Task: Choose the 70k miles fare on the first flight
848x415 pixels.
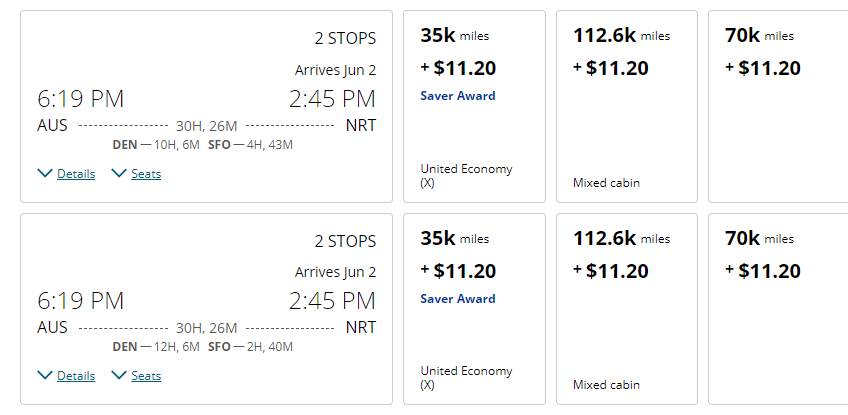Action: [778, 106]
